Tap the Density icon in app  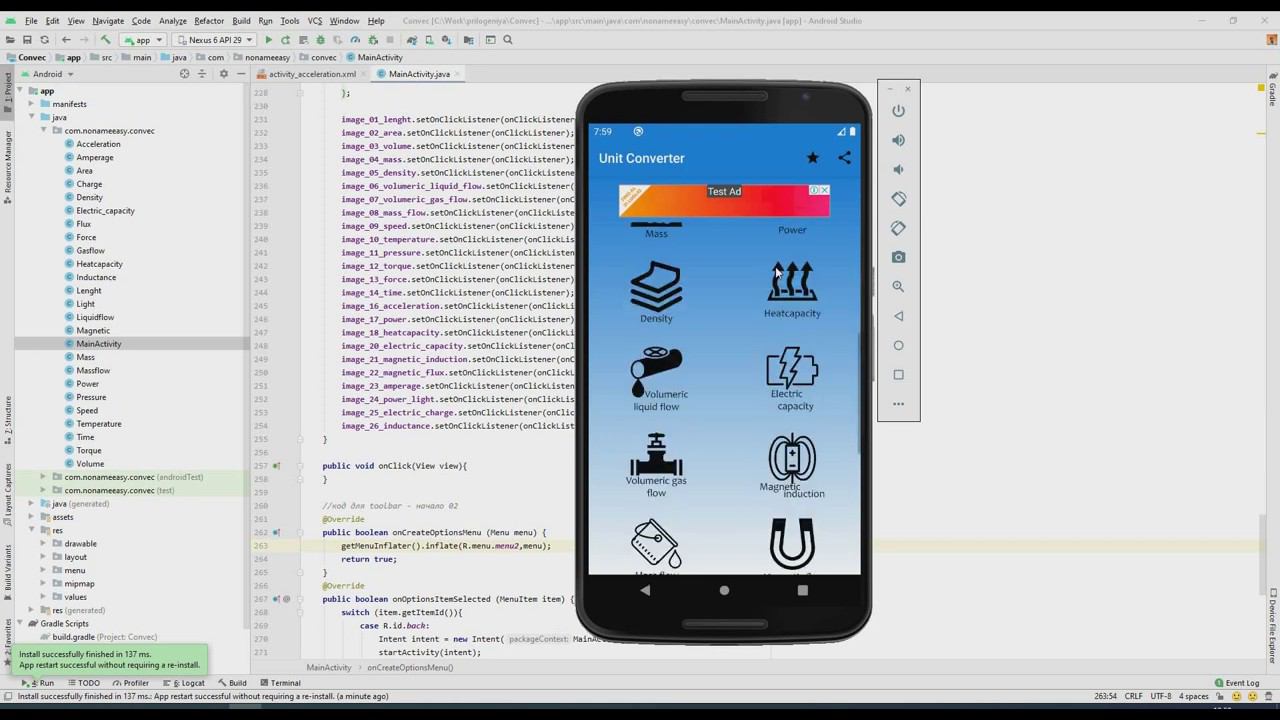(x=656, y=292)
